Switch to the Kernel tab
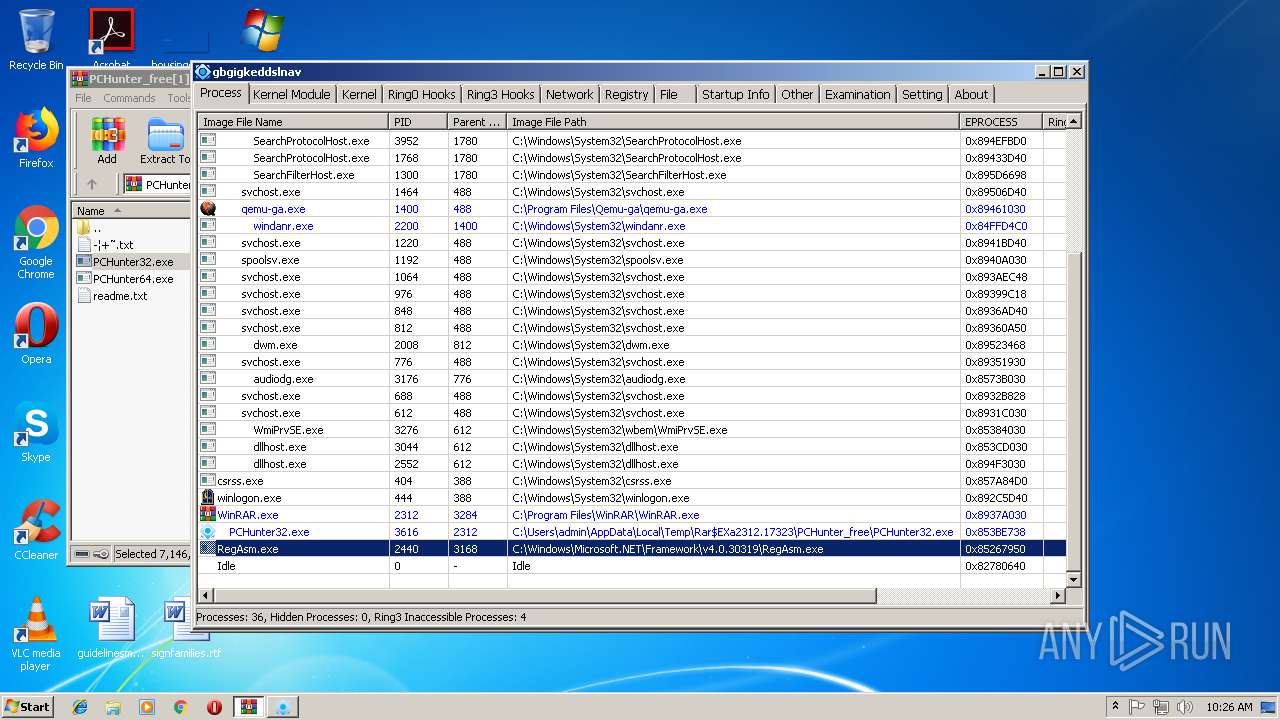The width and height of the screenshot is (1280, 720). (x=359, y=94)
